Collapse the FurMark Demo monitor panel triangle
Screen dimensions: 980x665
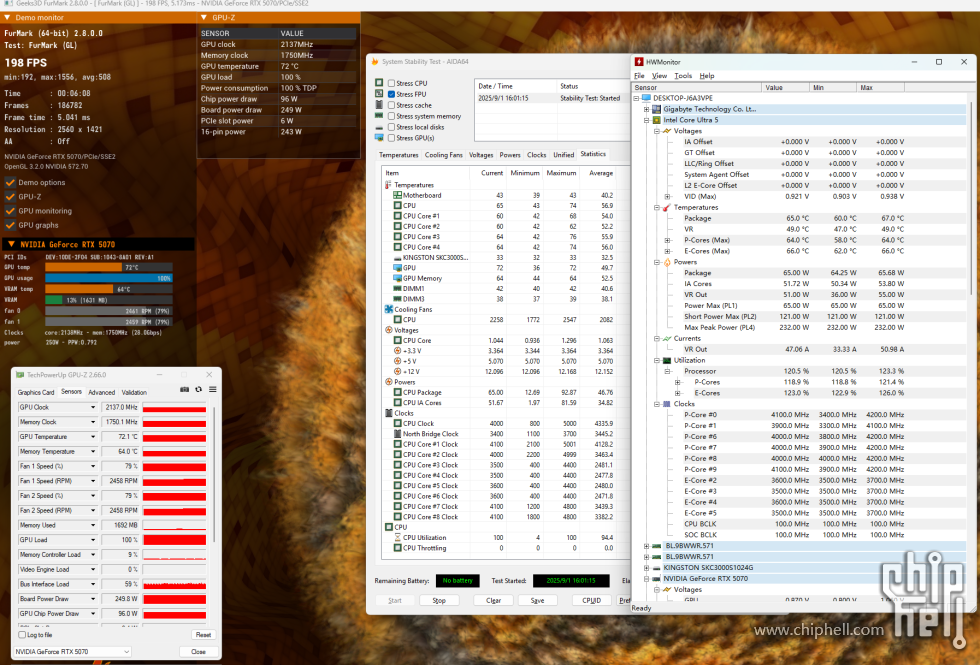8,18
